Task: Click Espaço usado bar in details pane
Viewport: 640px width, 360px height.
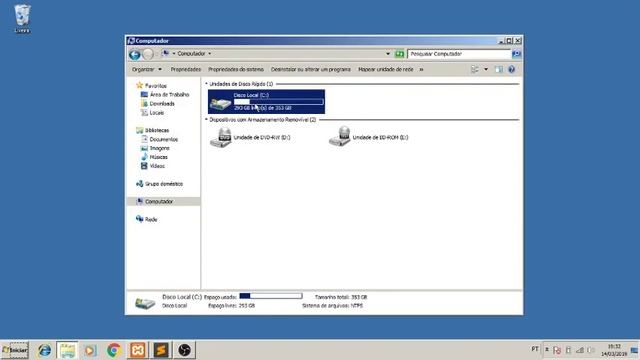Action: click(271, 296)
